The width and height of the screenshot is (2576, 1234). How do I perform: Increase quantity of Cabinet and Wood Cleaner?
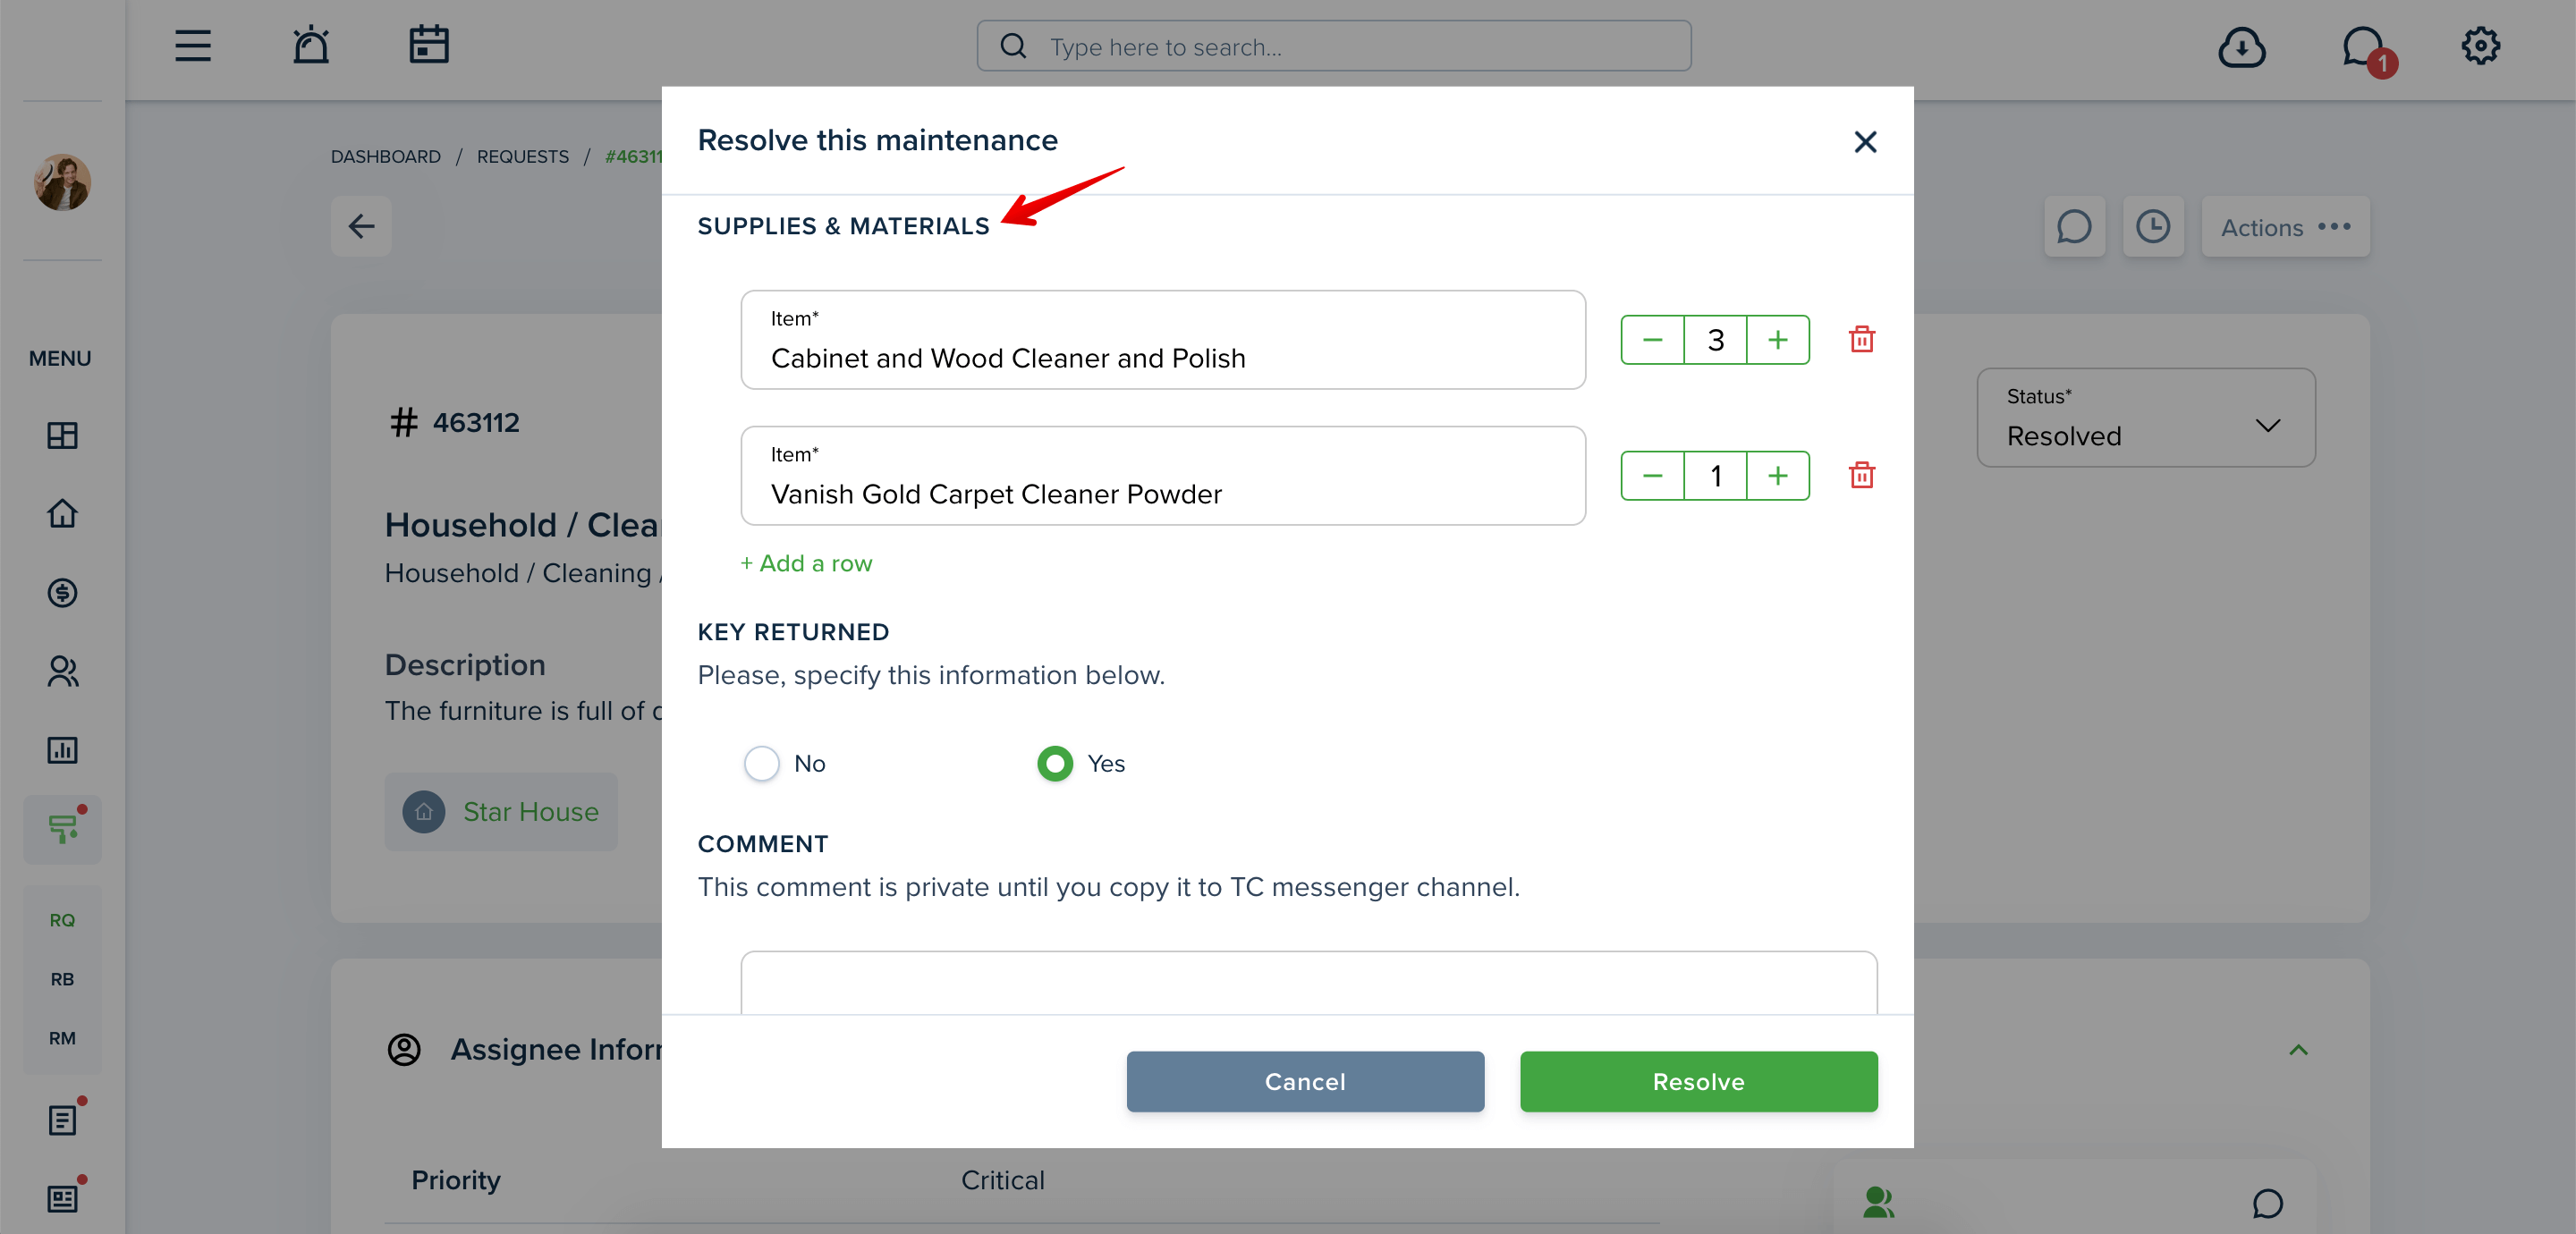1778,340
